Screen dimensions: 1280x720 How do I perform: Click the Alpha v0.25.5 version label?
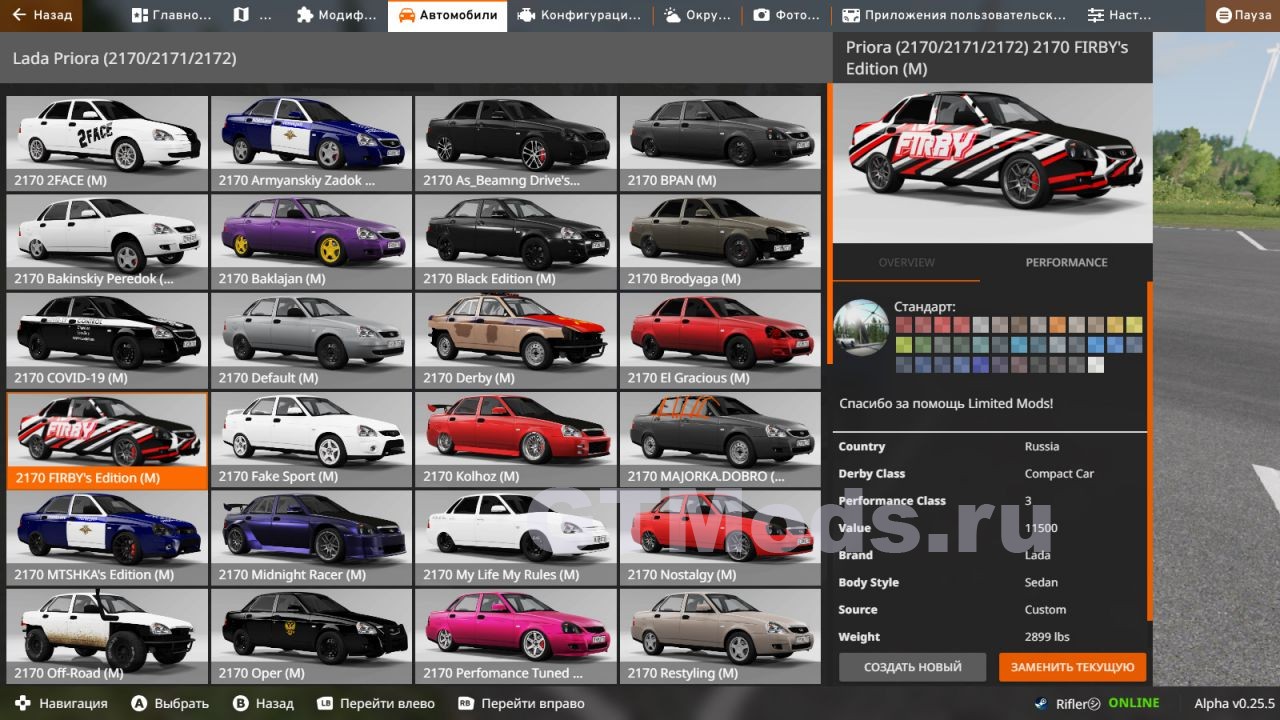(x=1234, y=703)
